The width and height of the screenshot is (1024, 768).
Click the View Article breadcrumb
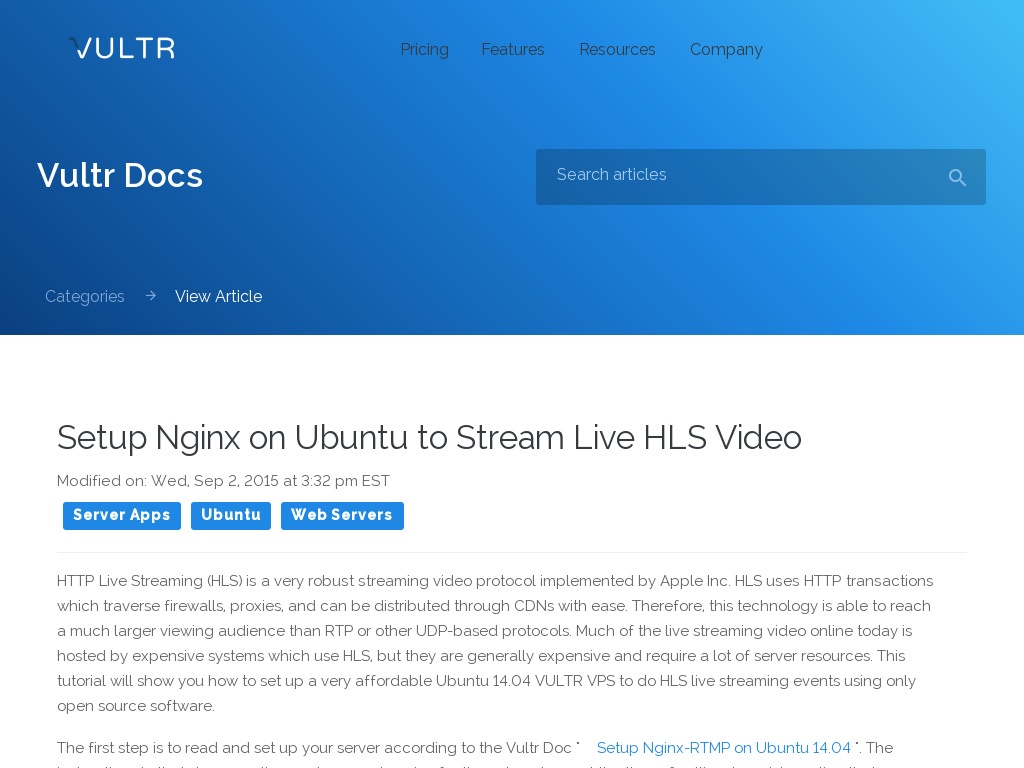click(x=219, y=296)
